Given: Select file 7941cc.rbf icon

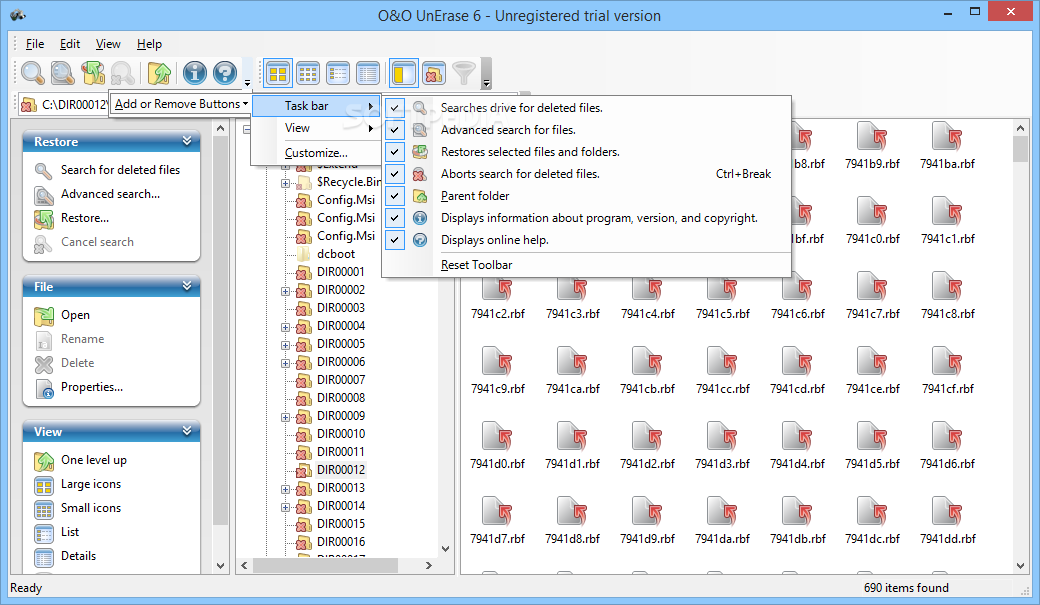Looking at the screenshot, I should (x=722, y=362).
